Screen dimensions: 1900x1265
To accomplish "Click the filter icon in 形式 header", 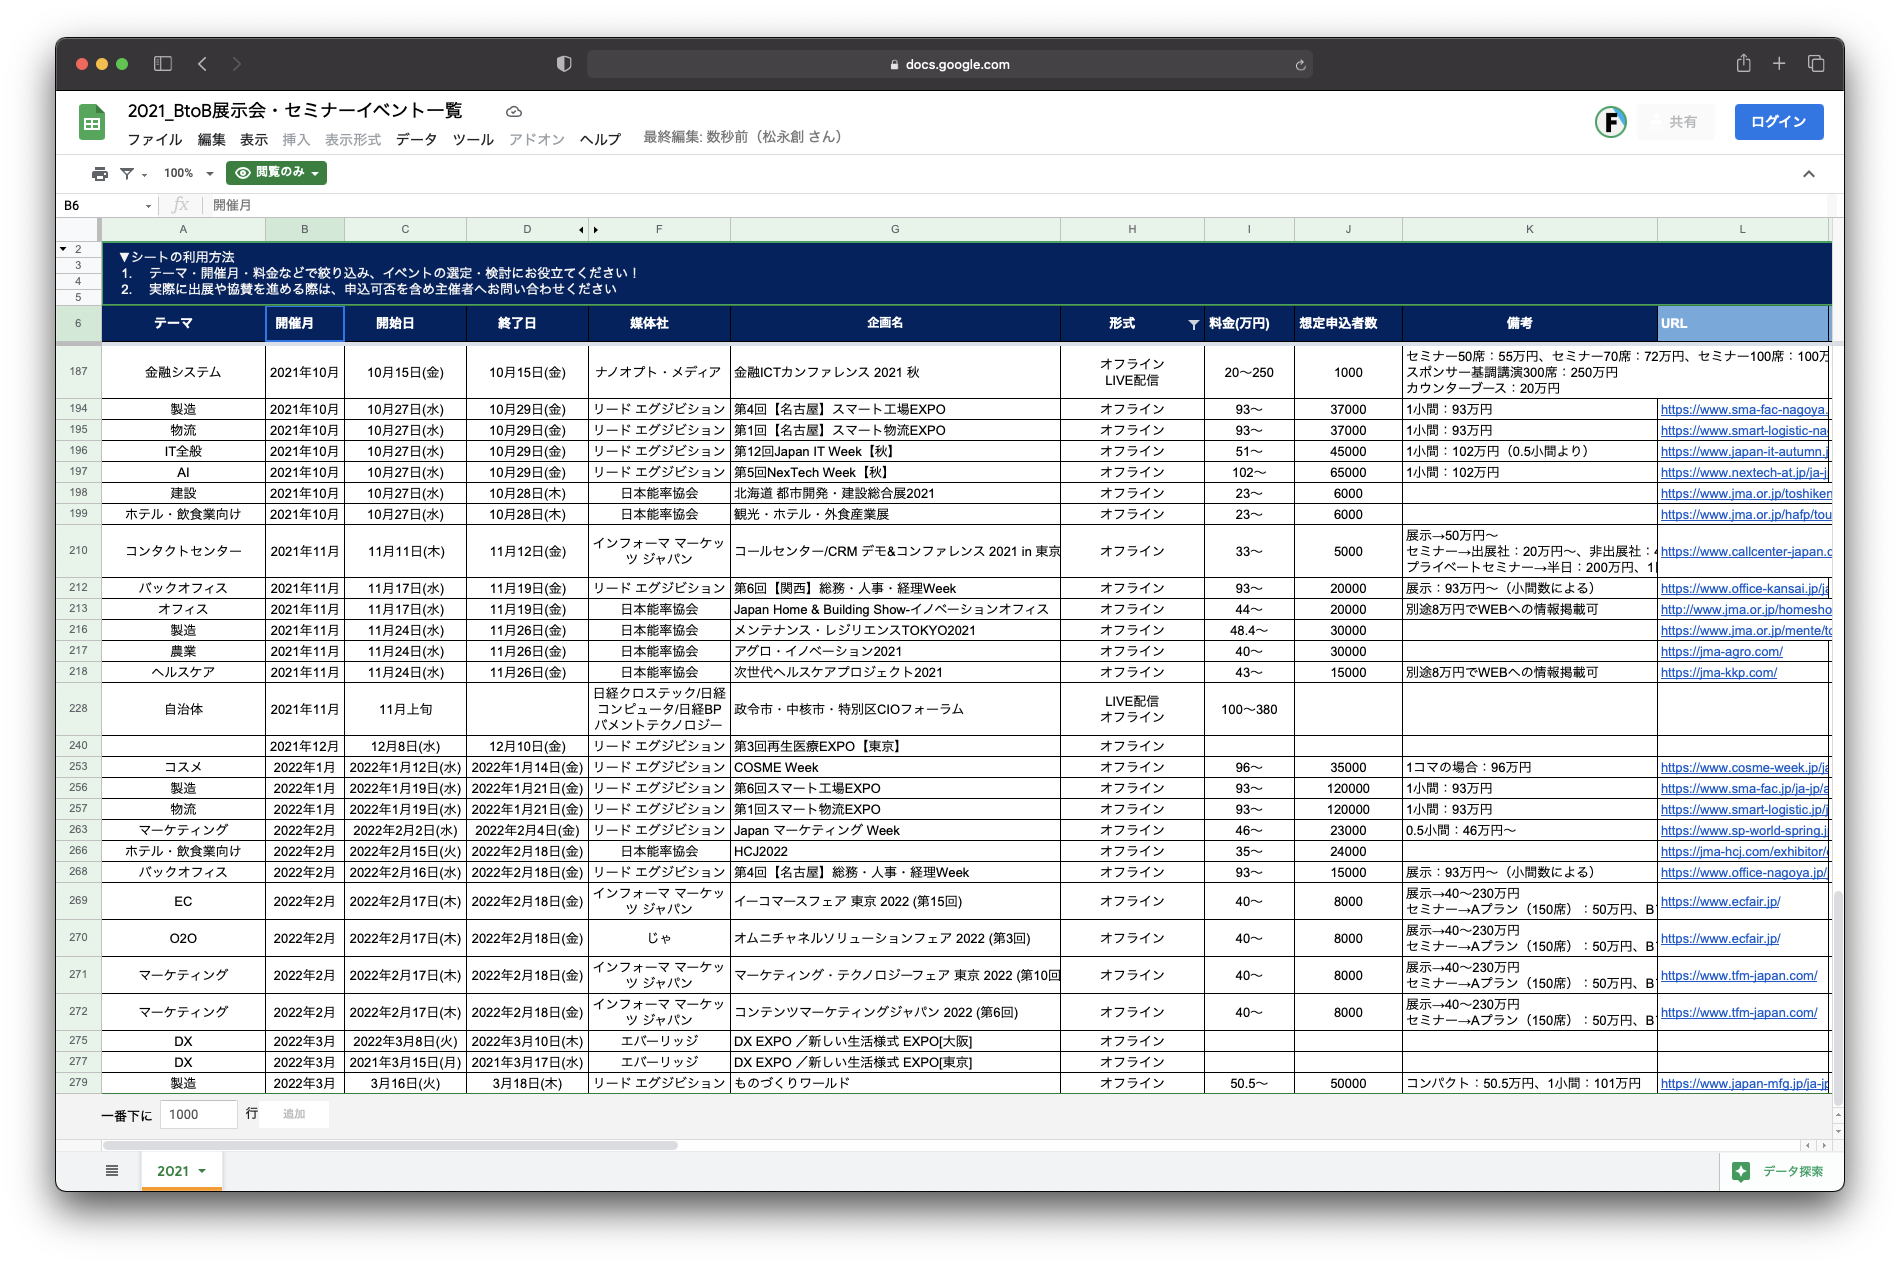I will click(1193, 324).
